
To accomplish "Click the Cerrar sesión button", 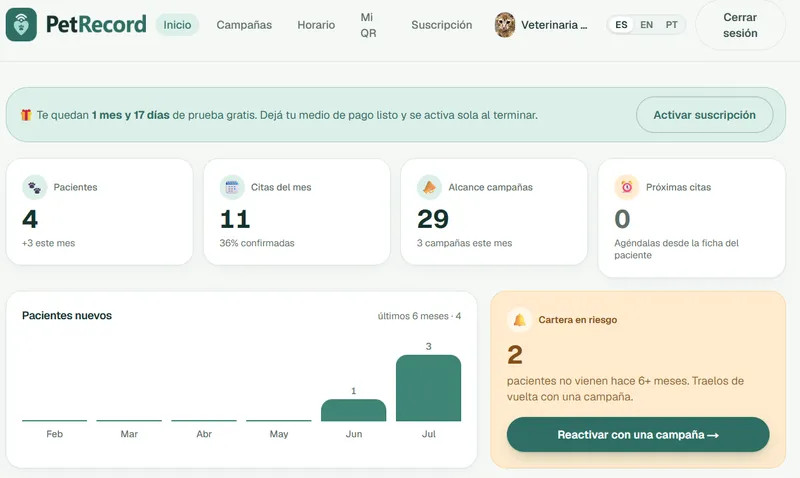I will 740,25.
